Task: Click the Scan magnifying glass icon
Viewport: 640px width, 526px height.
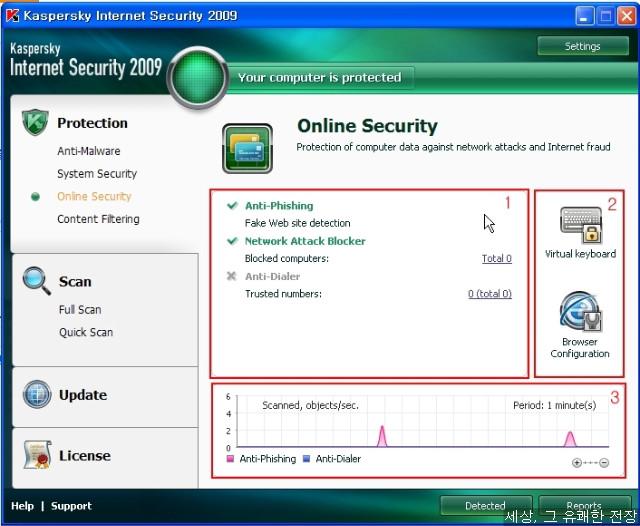Action: tap(37, 281)
